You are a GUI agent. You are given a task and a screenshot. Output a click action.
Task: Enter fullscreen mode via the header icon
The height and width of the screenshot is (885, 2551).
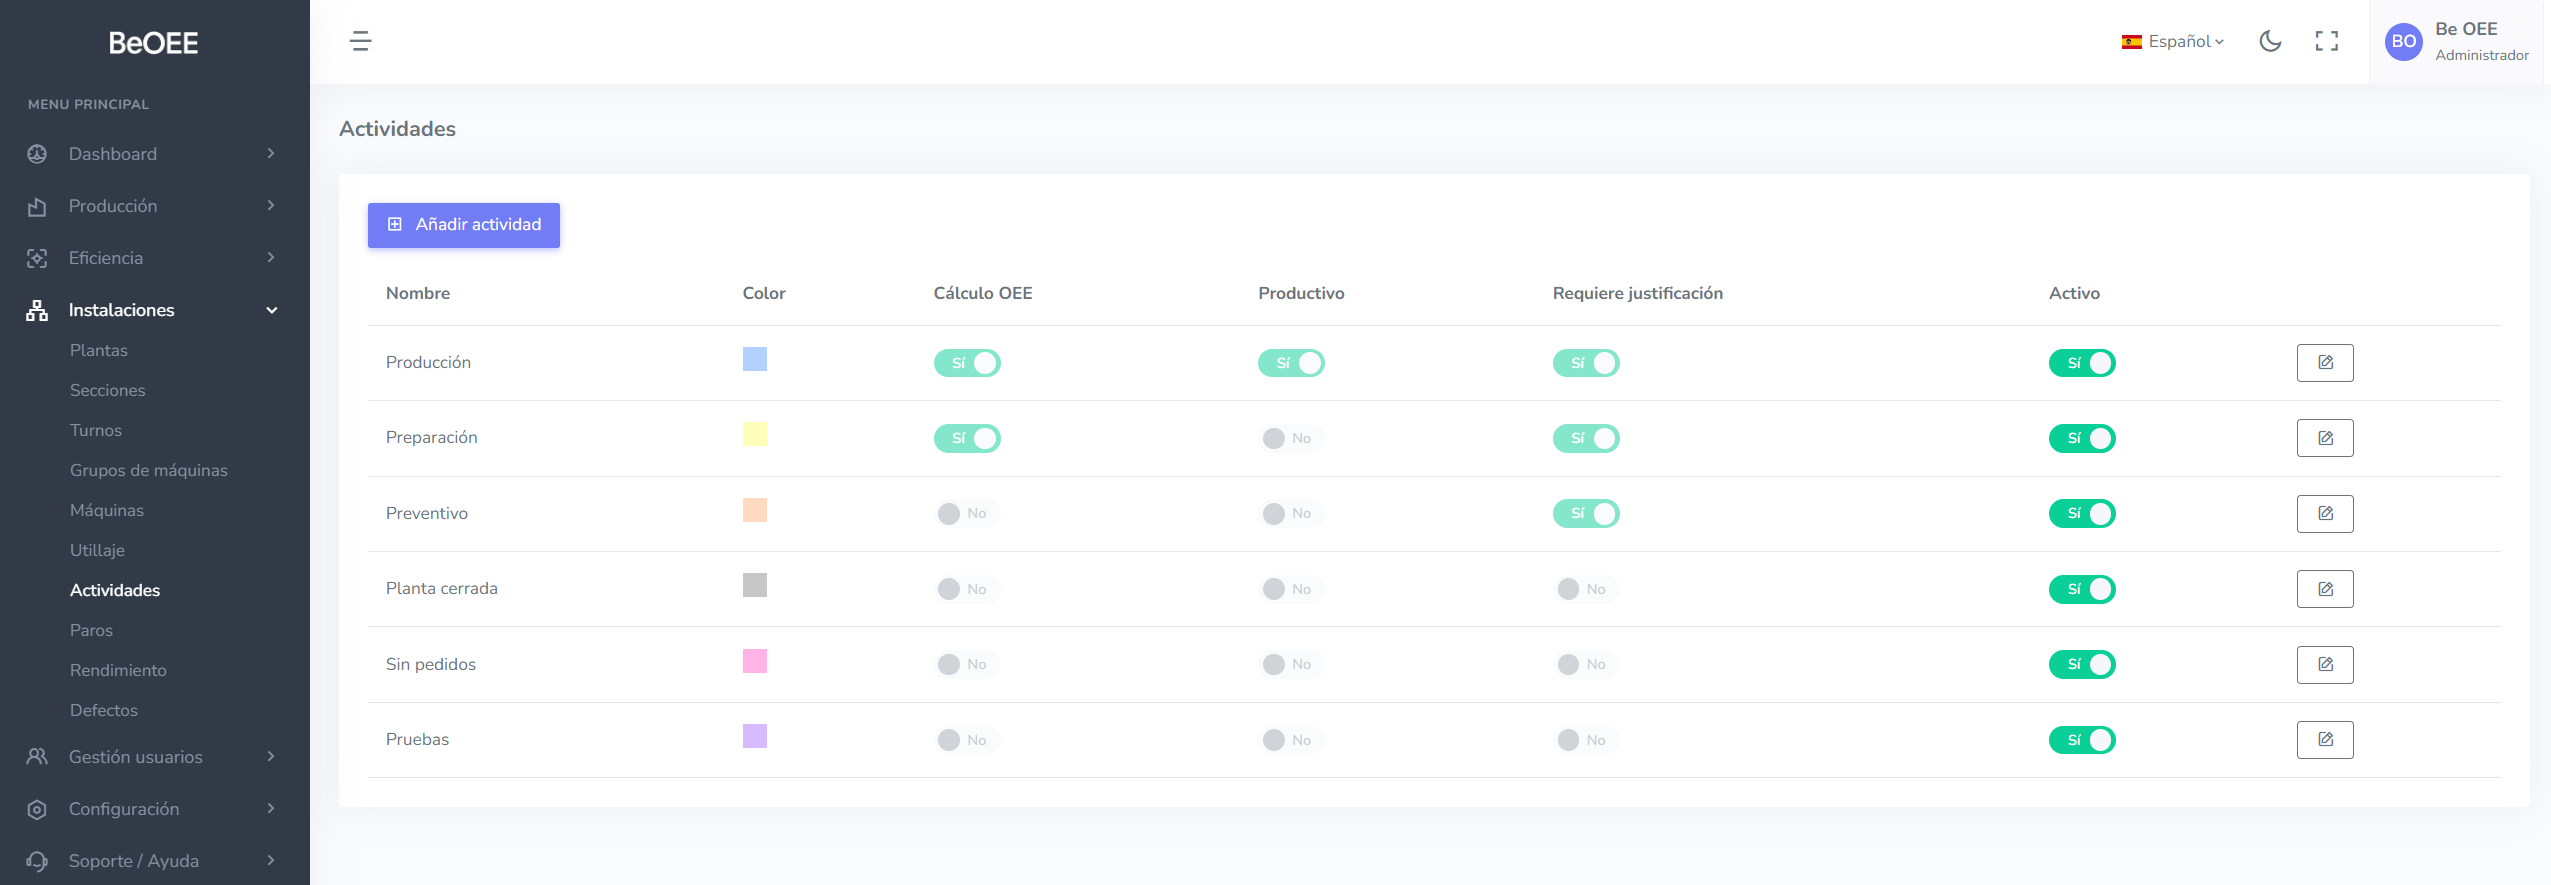pos(2326,41)
